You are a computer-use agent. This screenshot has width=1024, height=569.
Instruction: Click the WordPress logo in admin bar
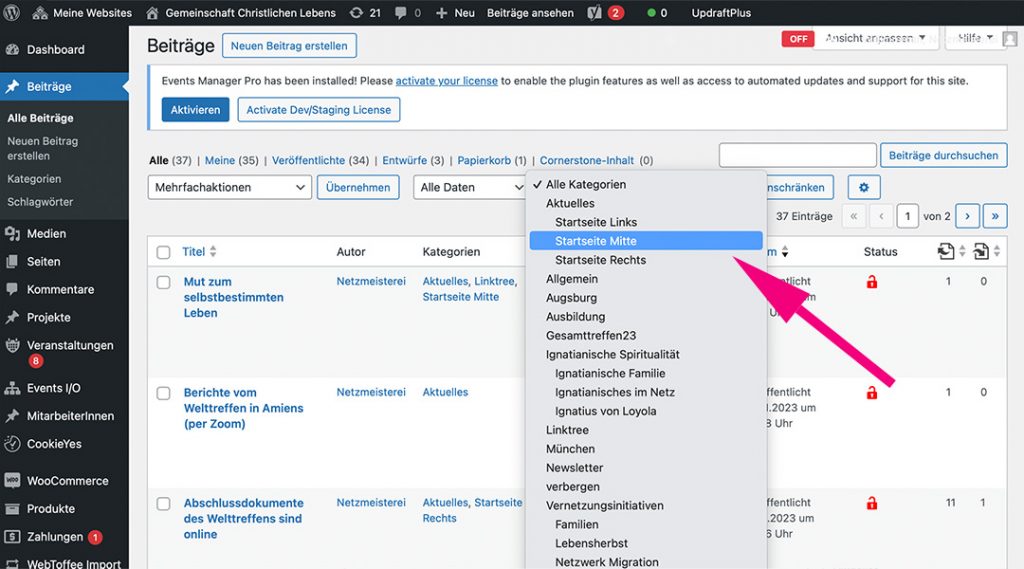[13, 13]
